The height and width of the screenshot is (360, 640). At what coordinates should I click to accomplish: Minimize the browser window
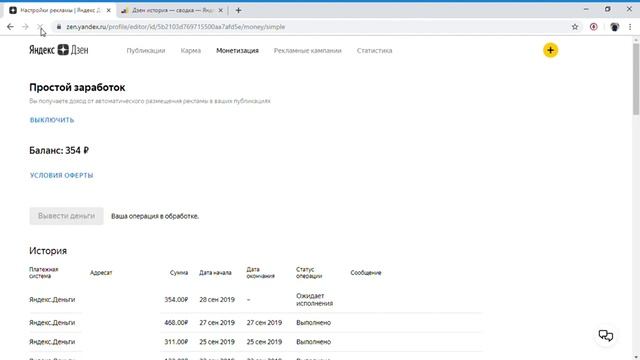tap(586, 9)
